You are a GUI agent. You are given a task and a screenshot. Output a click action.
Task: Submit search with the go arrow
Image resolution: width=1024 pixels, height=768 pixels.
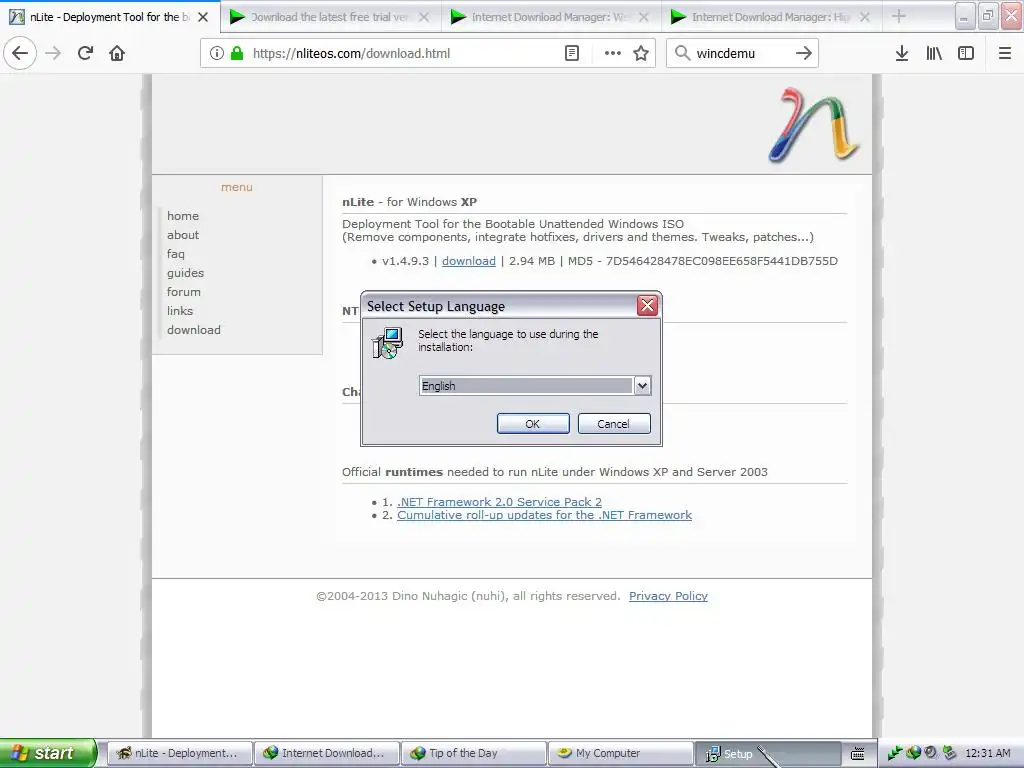pyautogui.click(x=804, y=53)
